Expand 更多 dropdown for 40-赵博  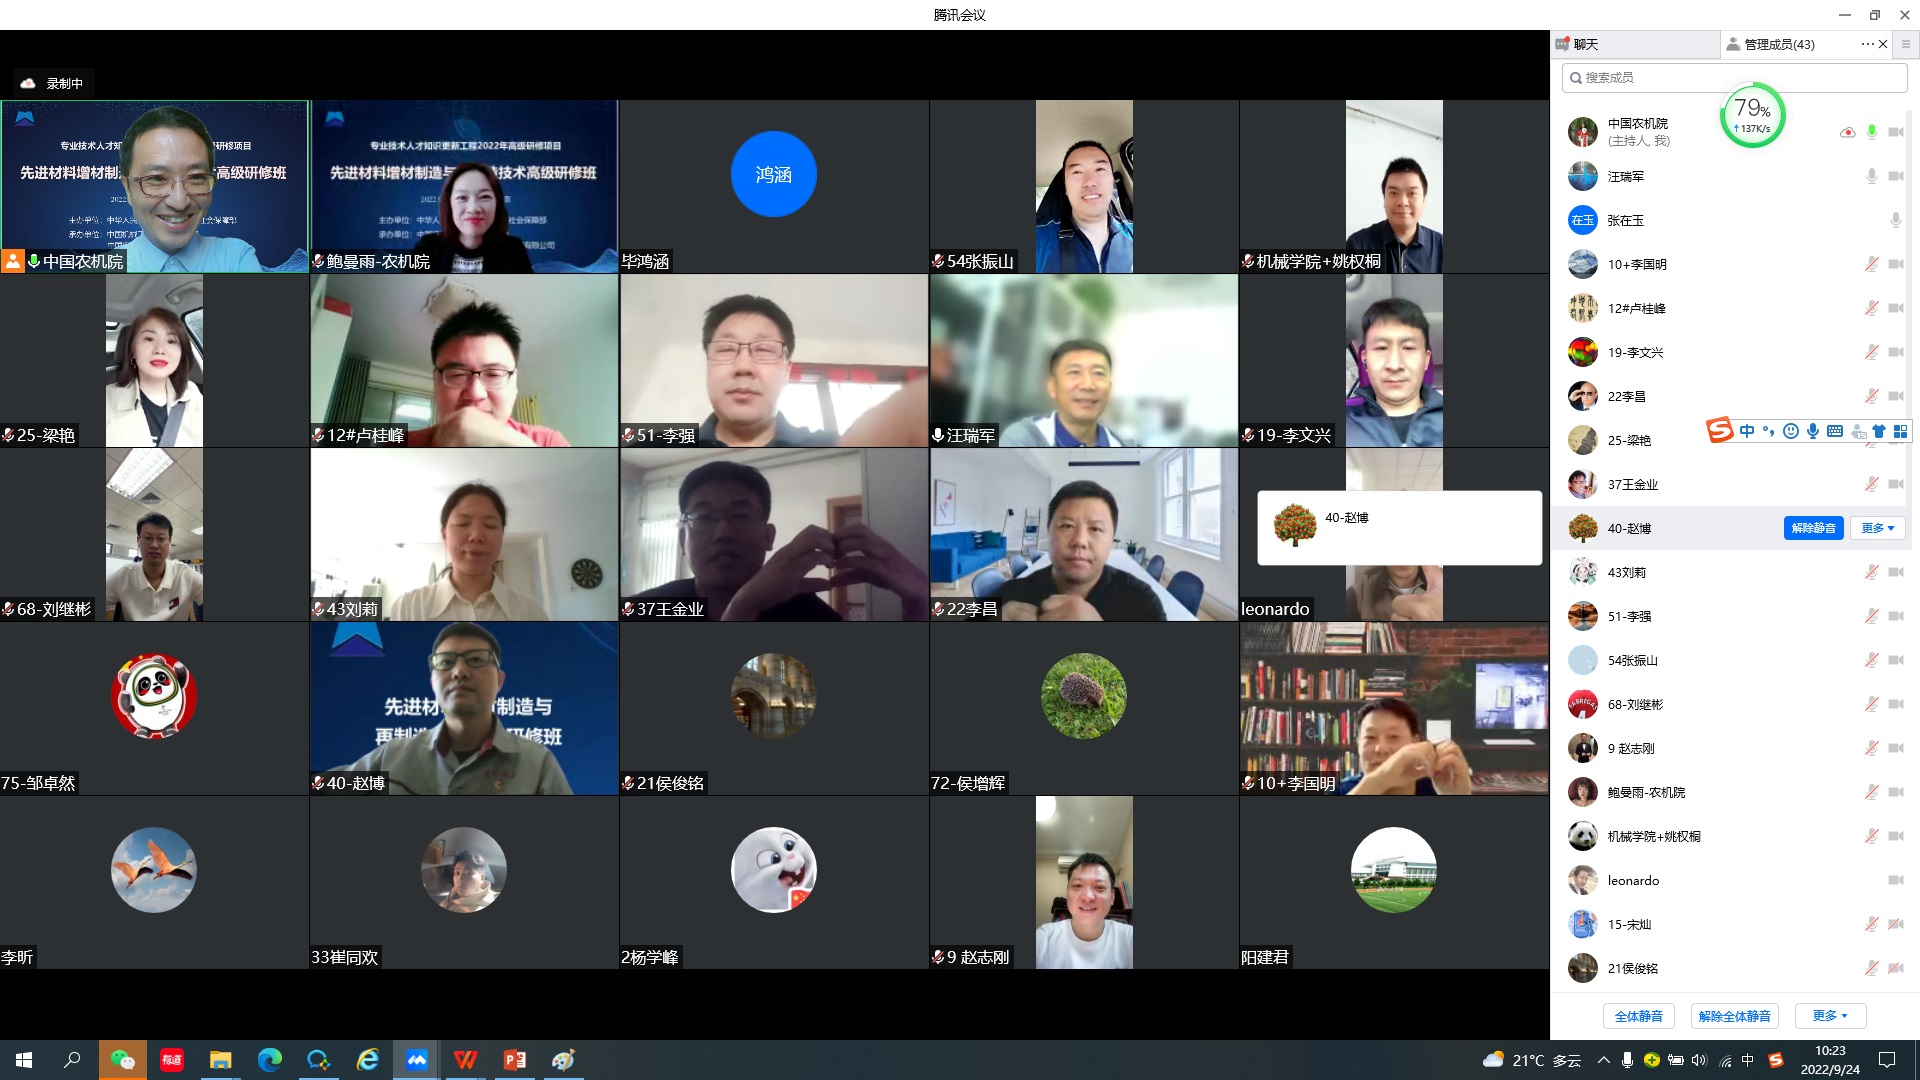coord(1877,528)
